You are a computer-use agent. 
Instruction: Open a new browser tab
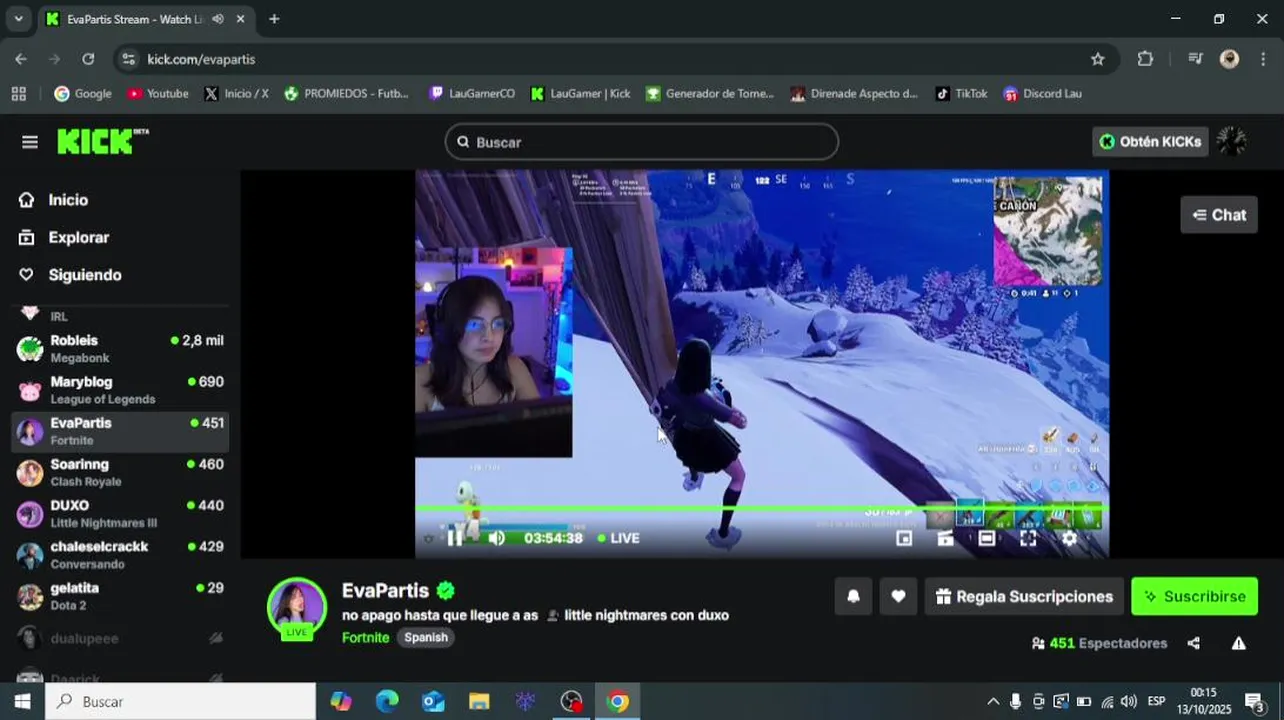(274, 19)
